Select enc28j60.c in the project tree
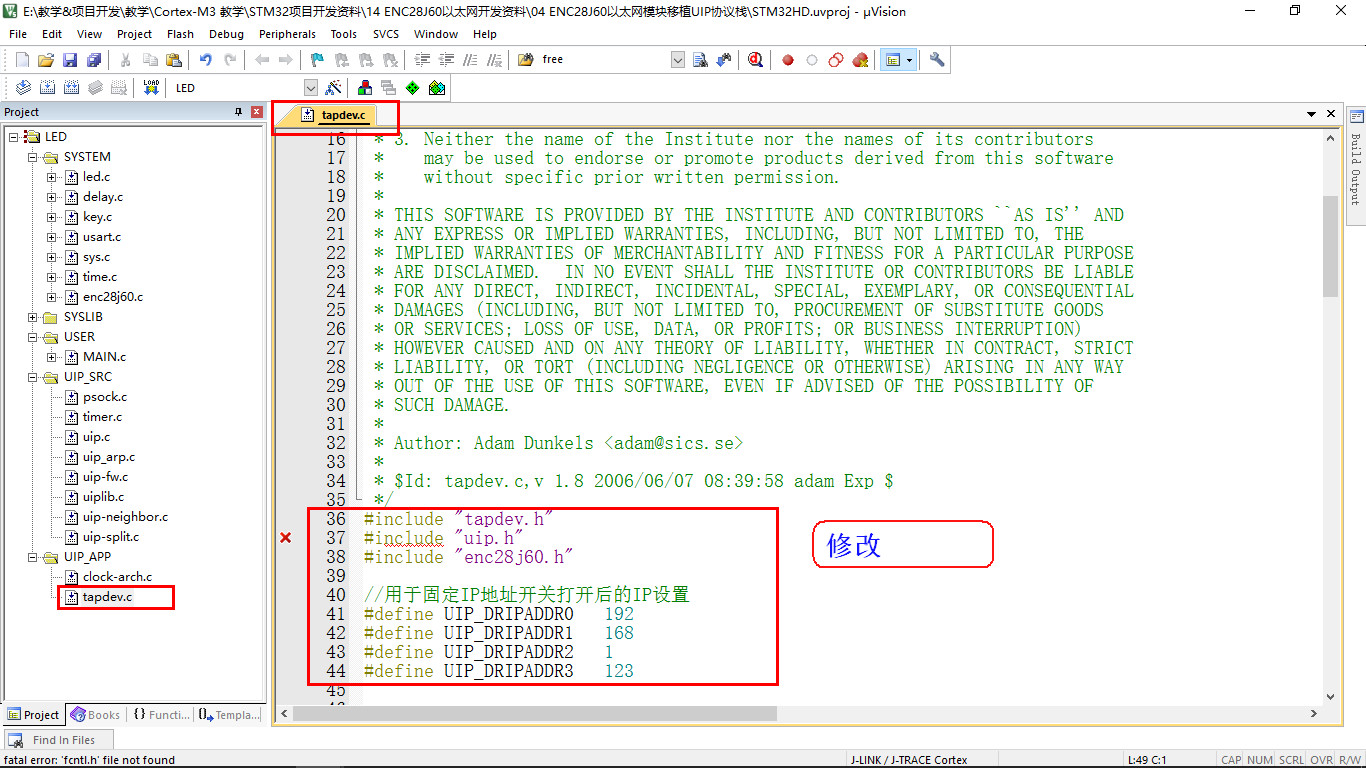 click(x=112, y=297)
